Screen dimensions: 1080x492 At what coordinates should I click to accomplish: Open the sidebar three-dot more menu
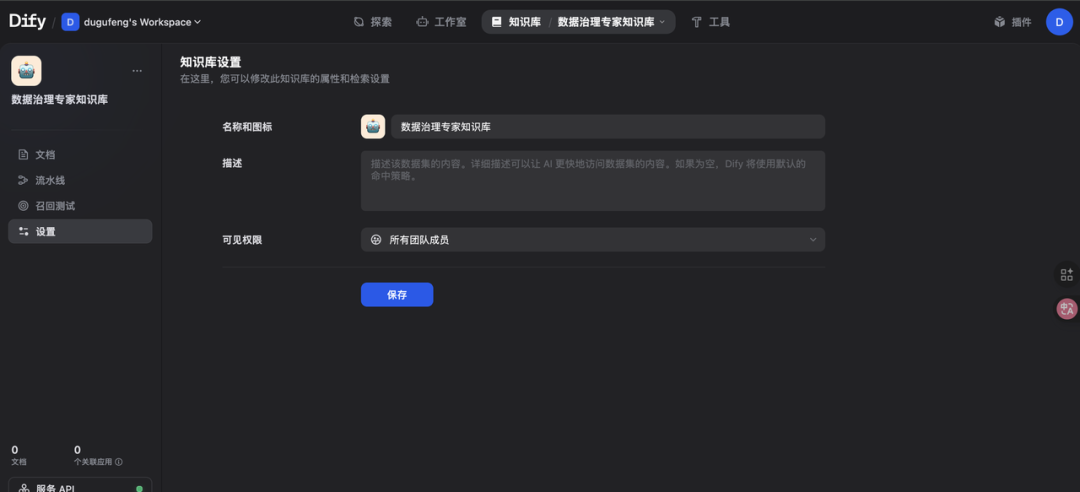(137, 70)
